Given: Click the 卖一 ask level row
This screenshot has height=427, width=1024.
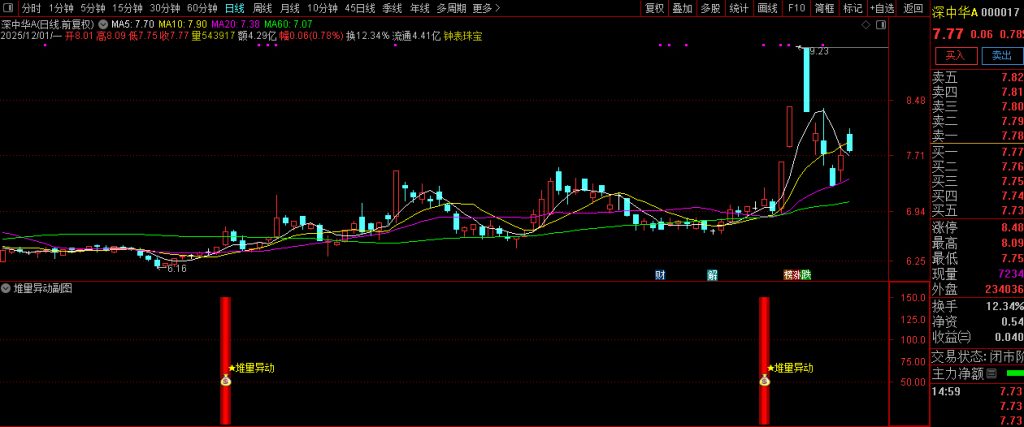Looking at the screenshot, I should [x=977, y=135].
